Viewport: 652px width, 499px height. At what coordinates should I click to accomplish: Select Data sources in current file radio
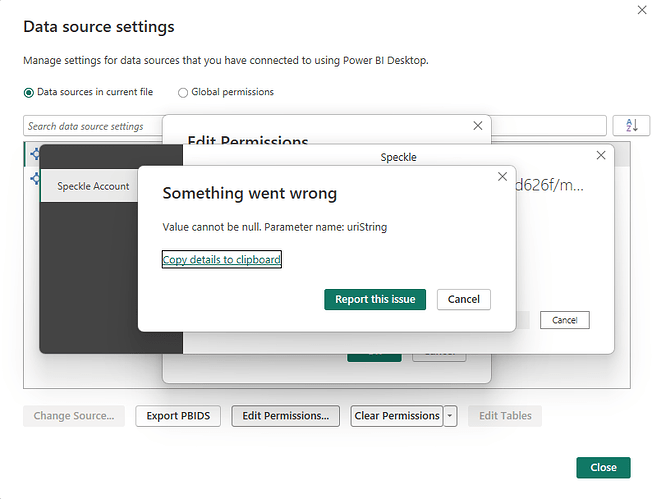pyautogui.click(x=29, y=92)
